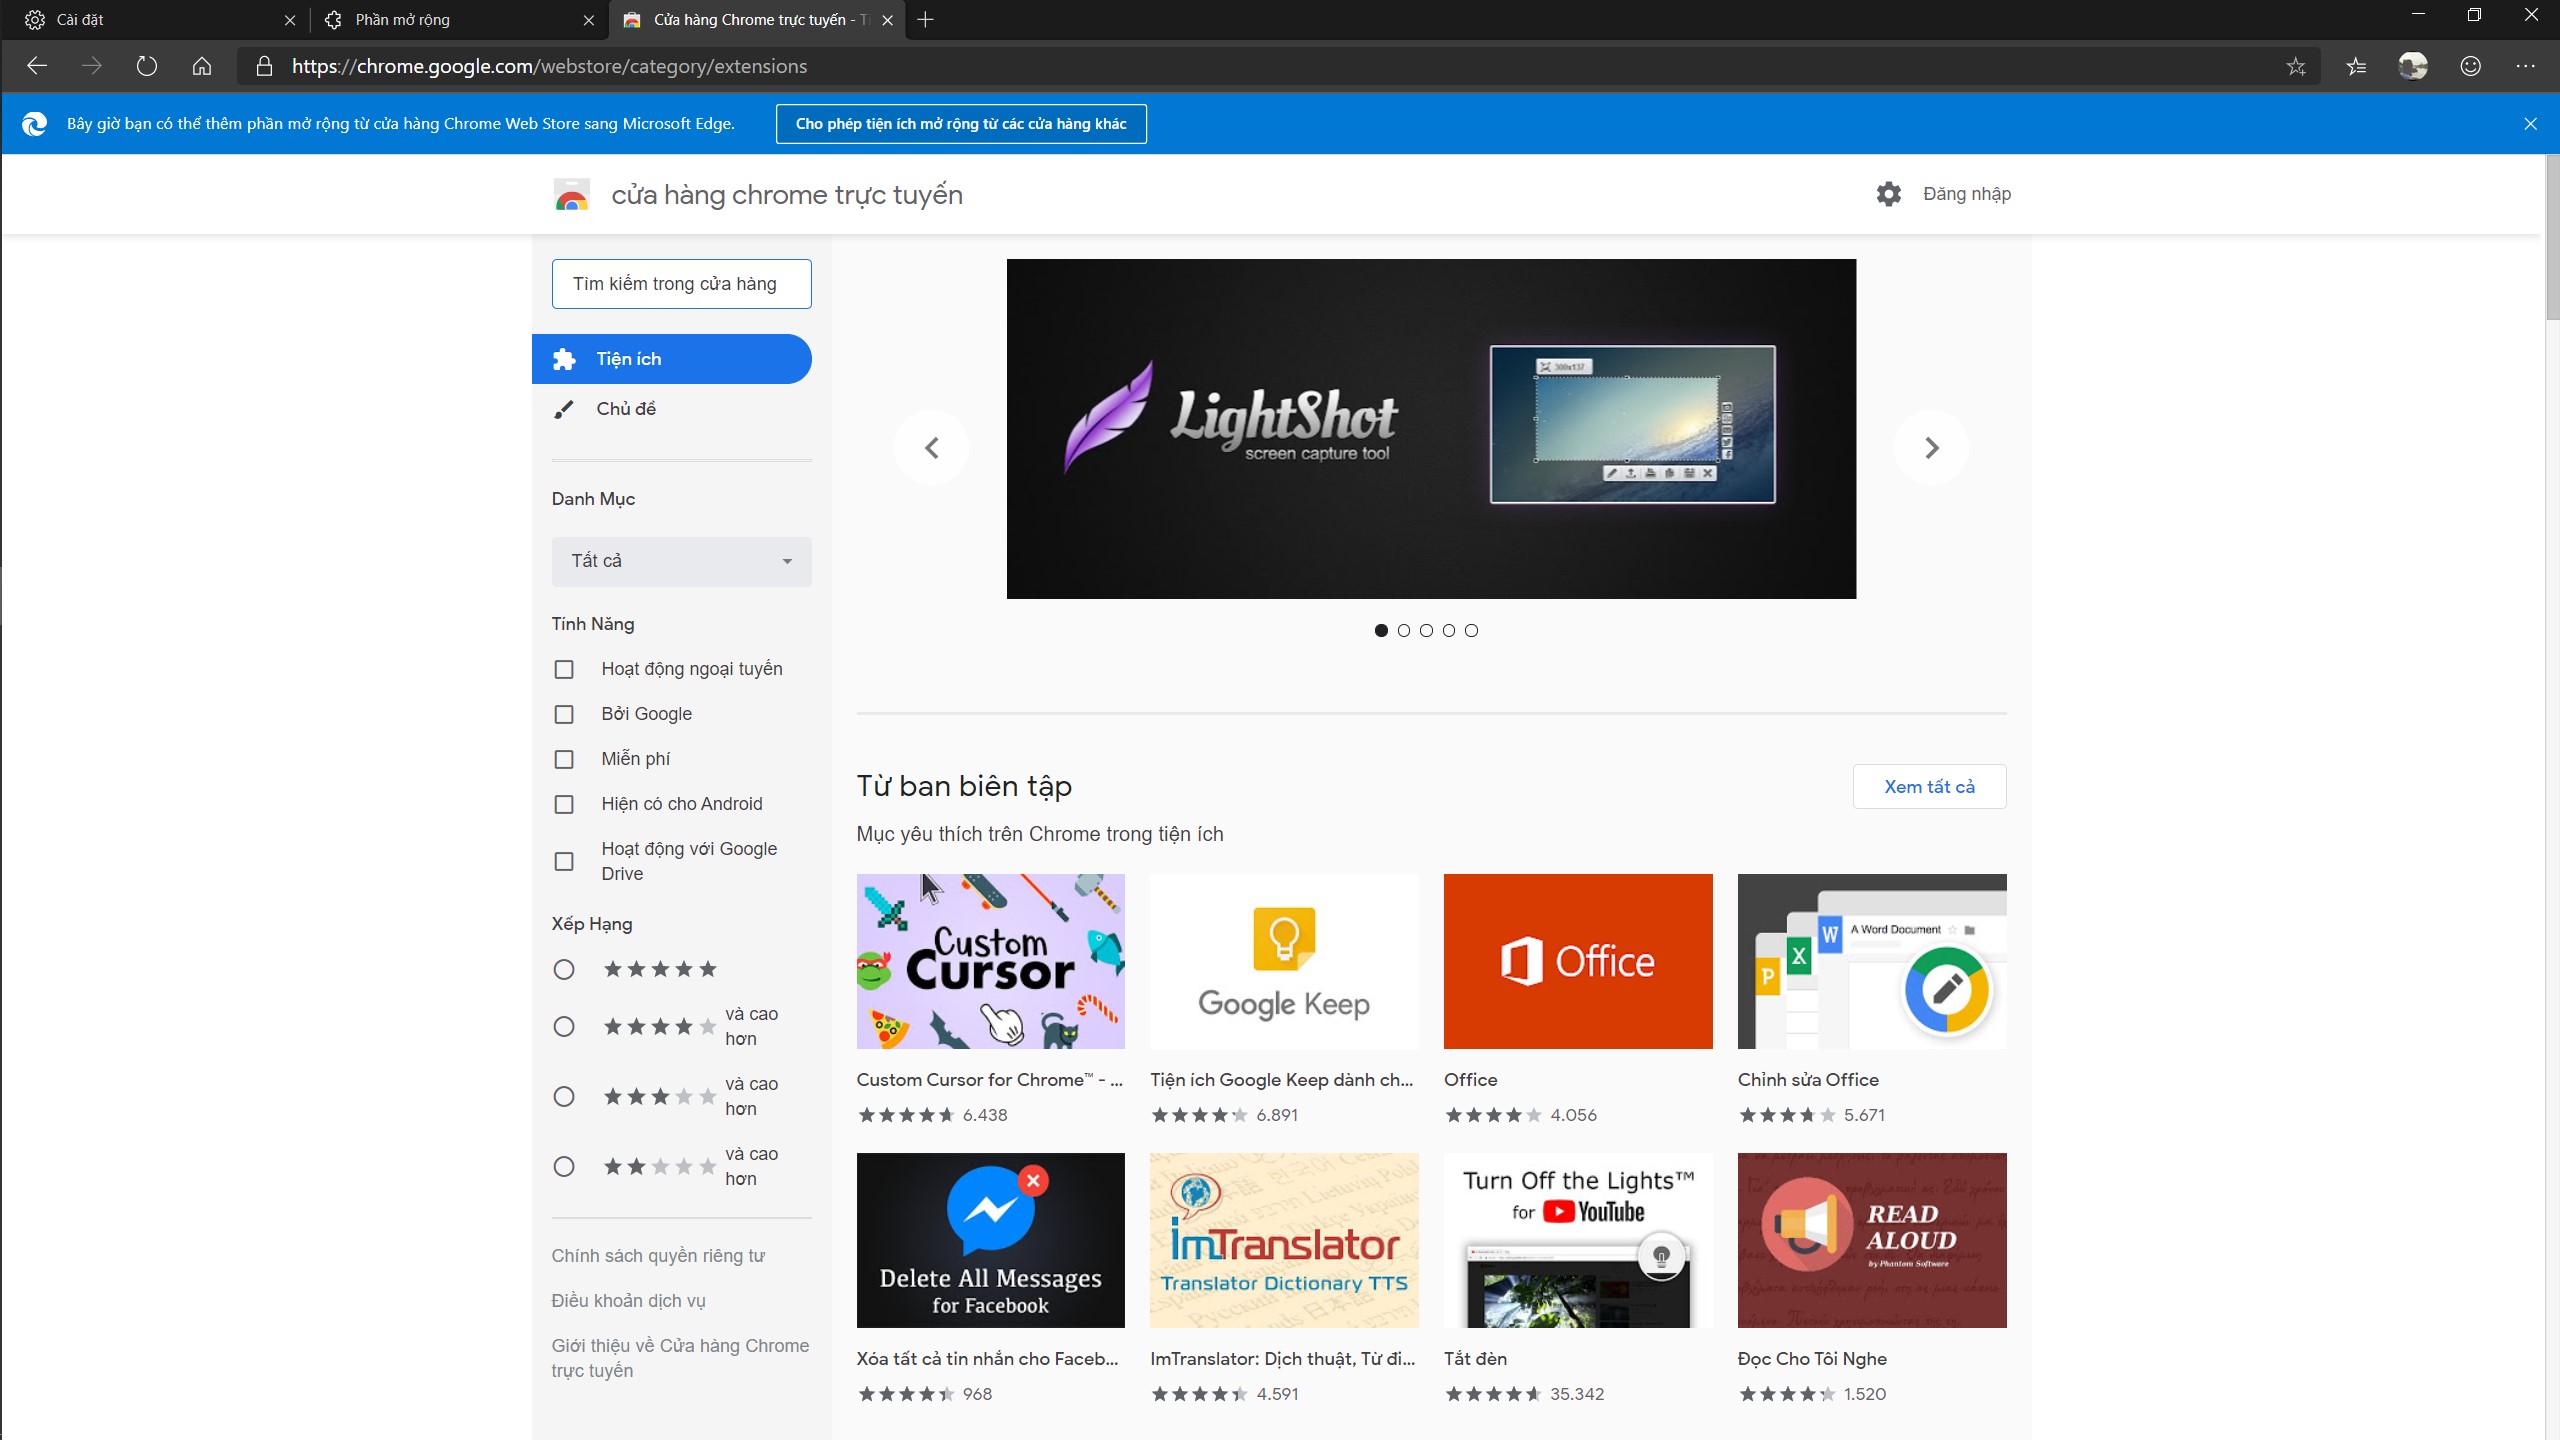Send feedback with smiley icon
Viewport: 2560px width, 1440px height.
tap(2470, 66)
